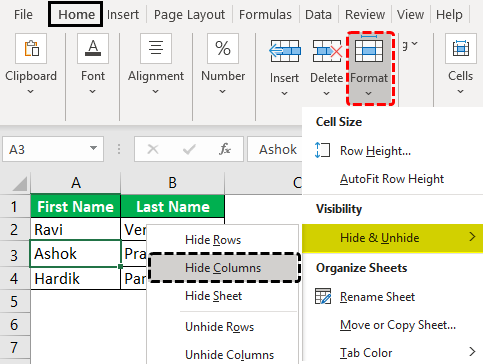The width and height of the screenshot is (483, 364).
Task: Select row 6 header
Action: 15,324
